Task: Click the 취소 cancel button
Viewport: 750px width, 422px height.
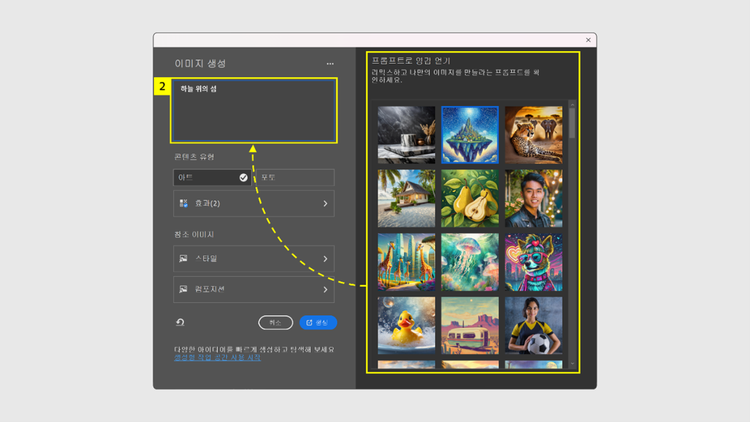Action: (x=276, y=322)
